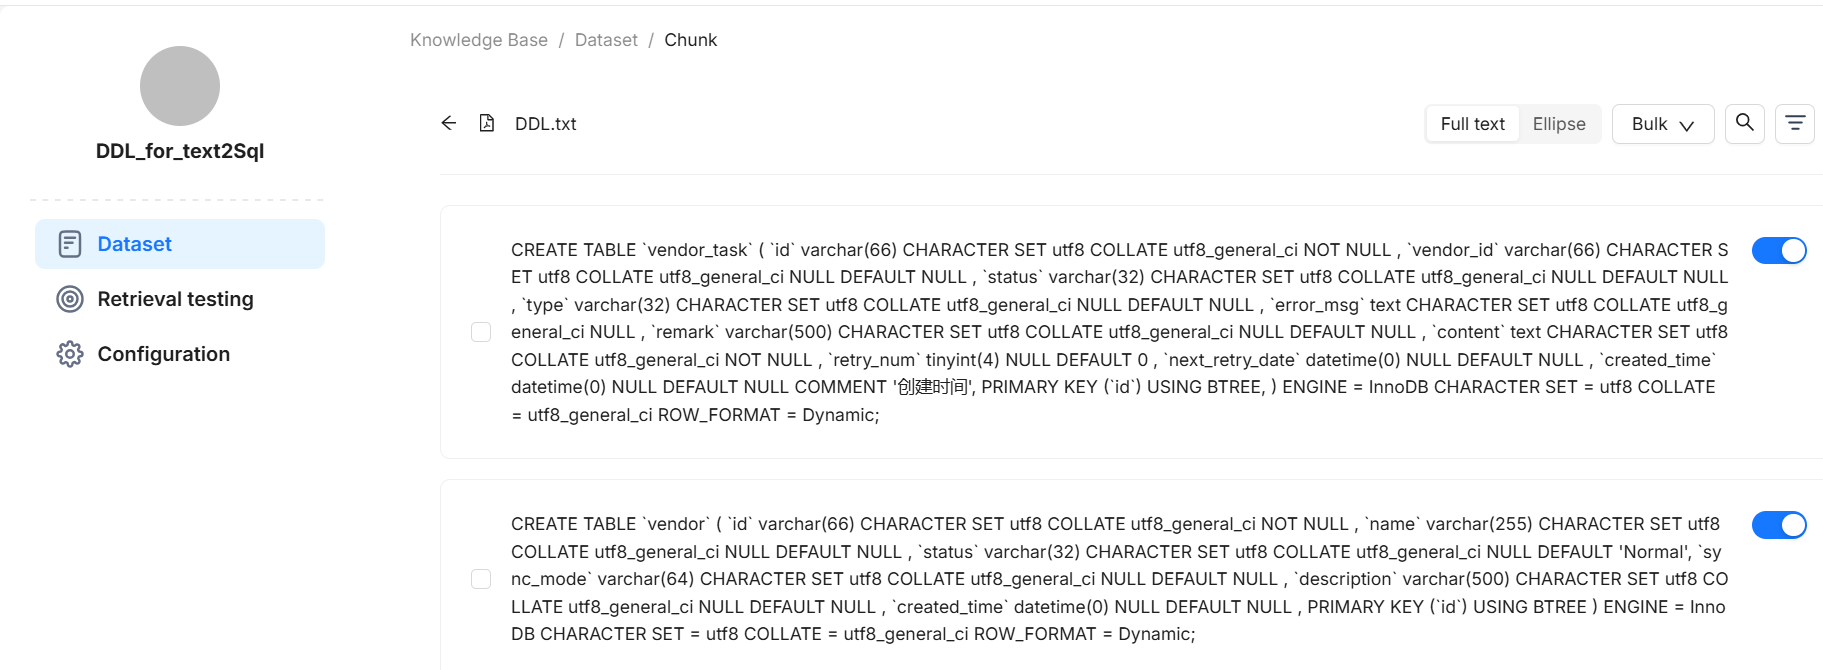Click the DDL.txt file document icon

(487, 122)
